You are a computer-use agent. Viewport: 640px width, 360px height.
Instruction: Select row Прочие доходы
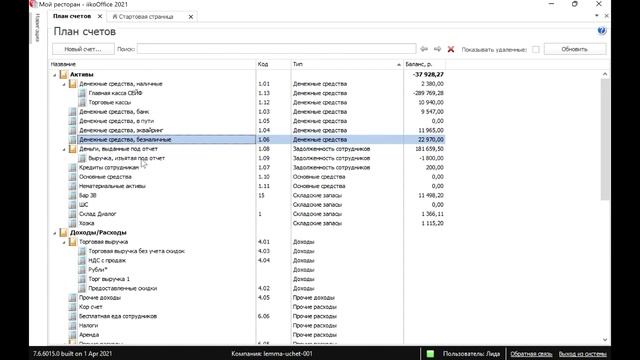pos(247,298)
